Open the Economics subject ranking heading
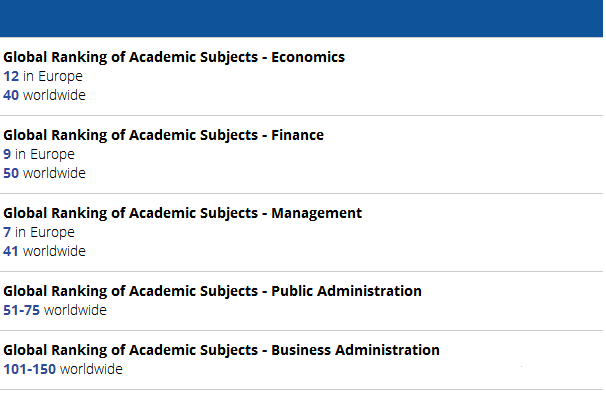Image resolution: width=606 pixels, height=393 pixels. click(x=174, y=57)
